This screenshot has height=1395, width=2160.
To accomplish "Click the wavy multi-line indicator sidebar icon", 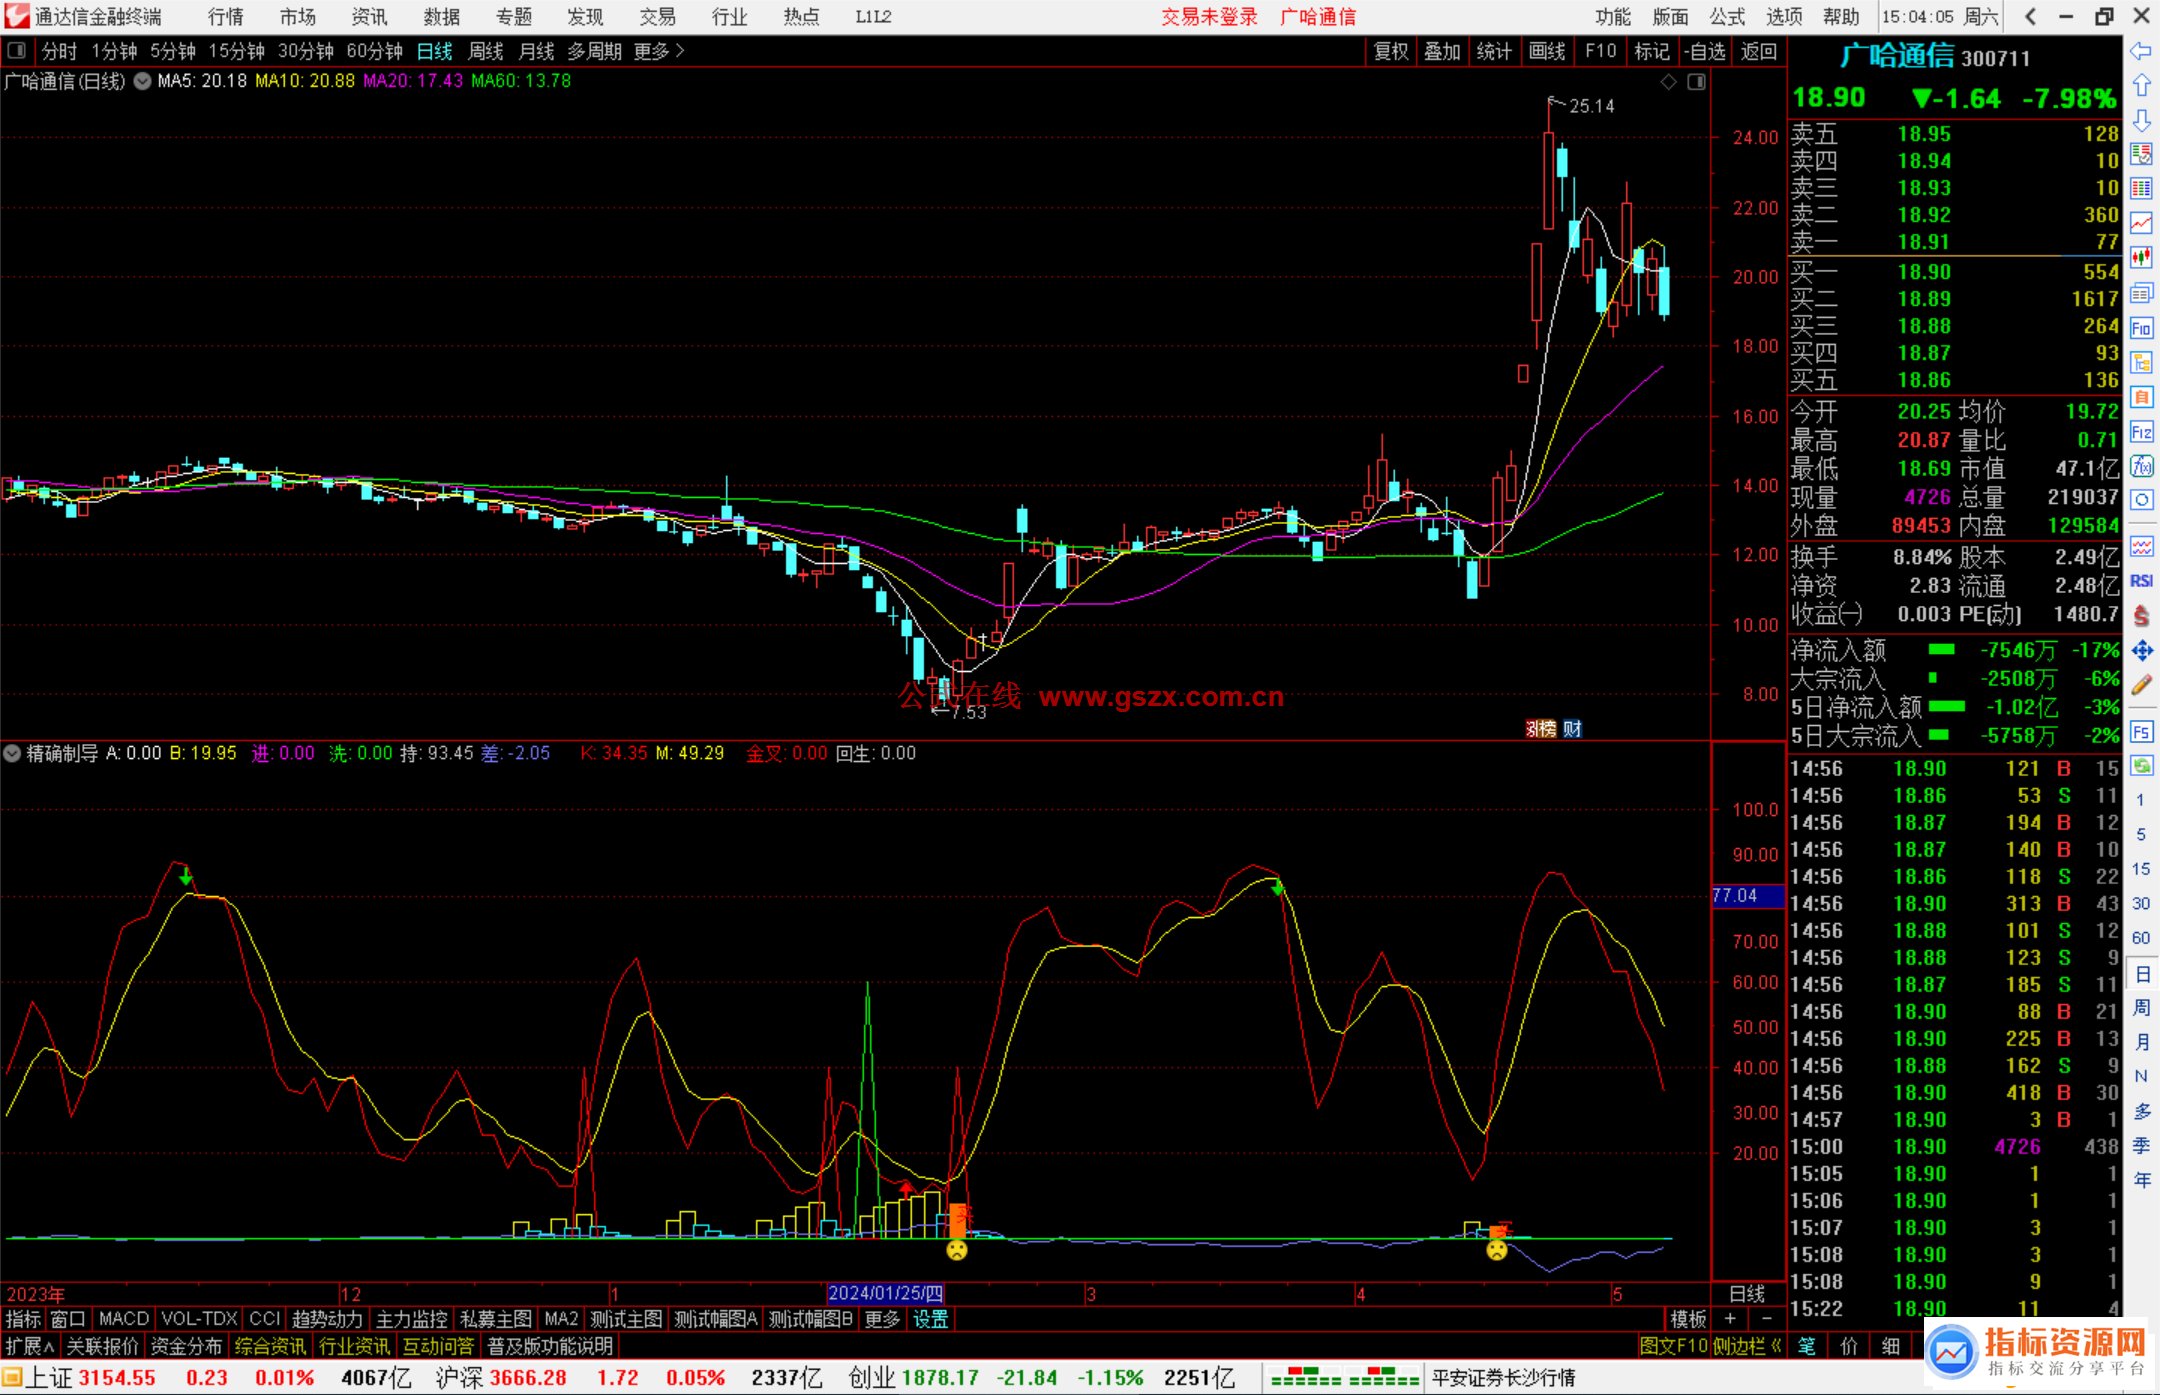I will point(2141,546).
